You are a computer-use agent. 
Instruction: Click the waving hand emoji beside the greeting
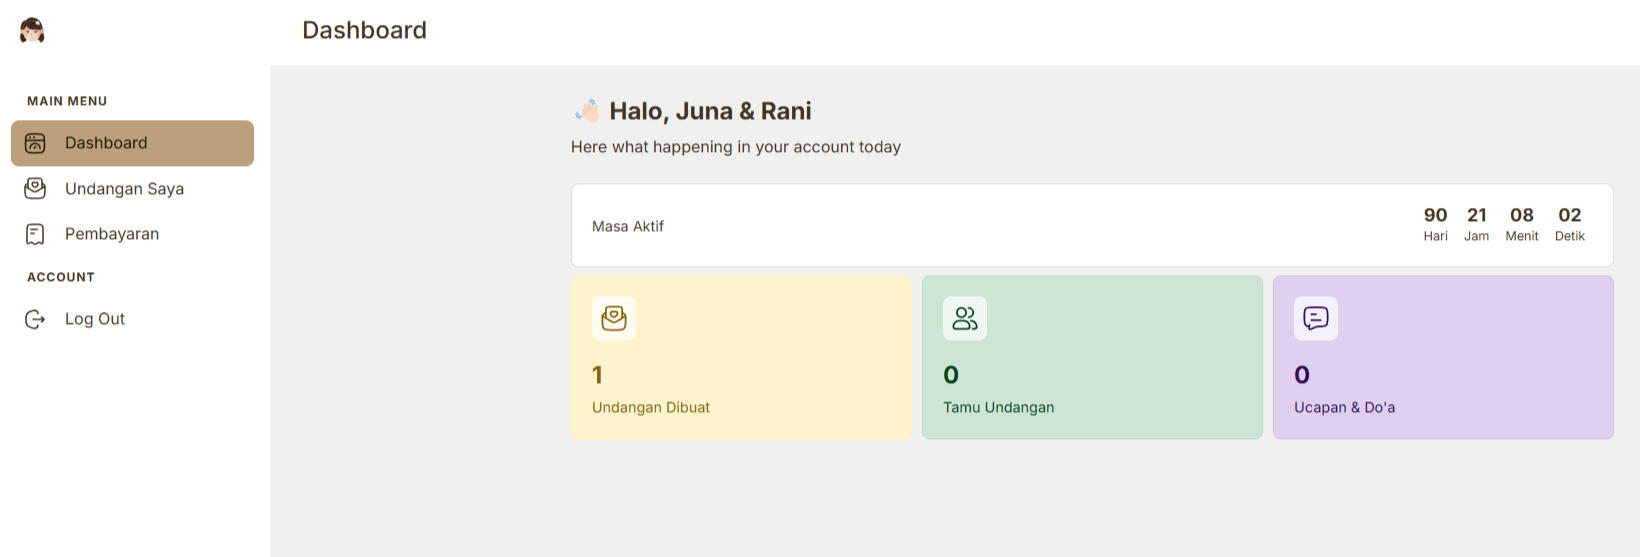587,111
